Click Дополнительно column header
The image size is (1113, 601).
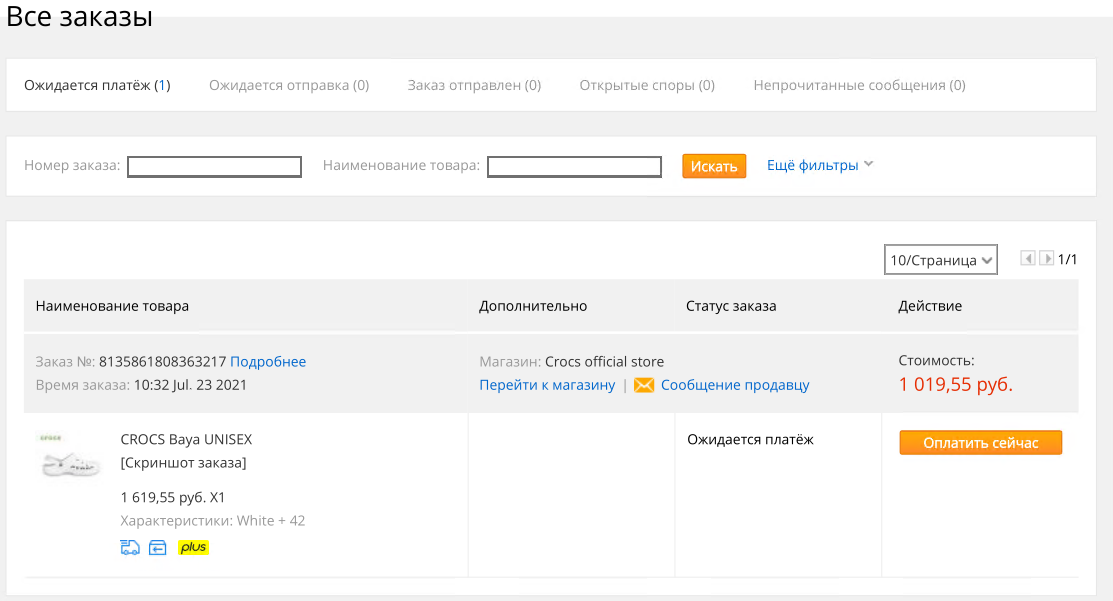click(x=533, y=306)
